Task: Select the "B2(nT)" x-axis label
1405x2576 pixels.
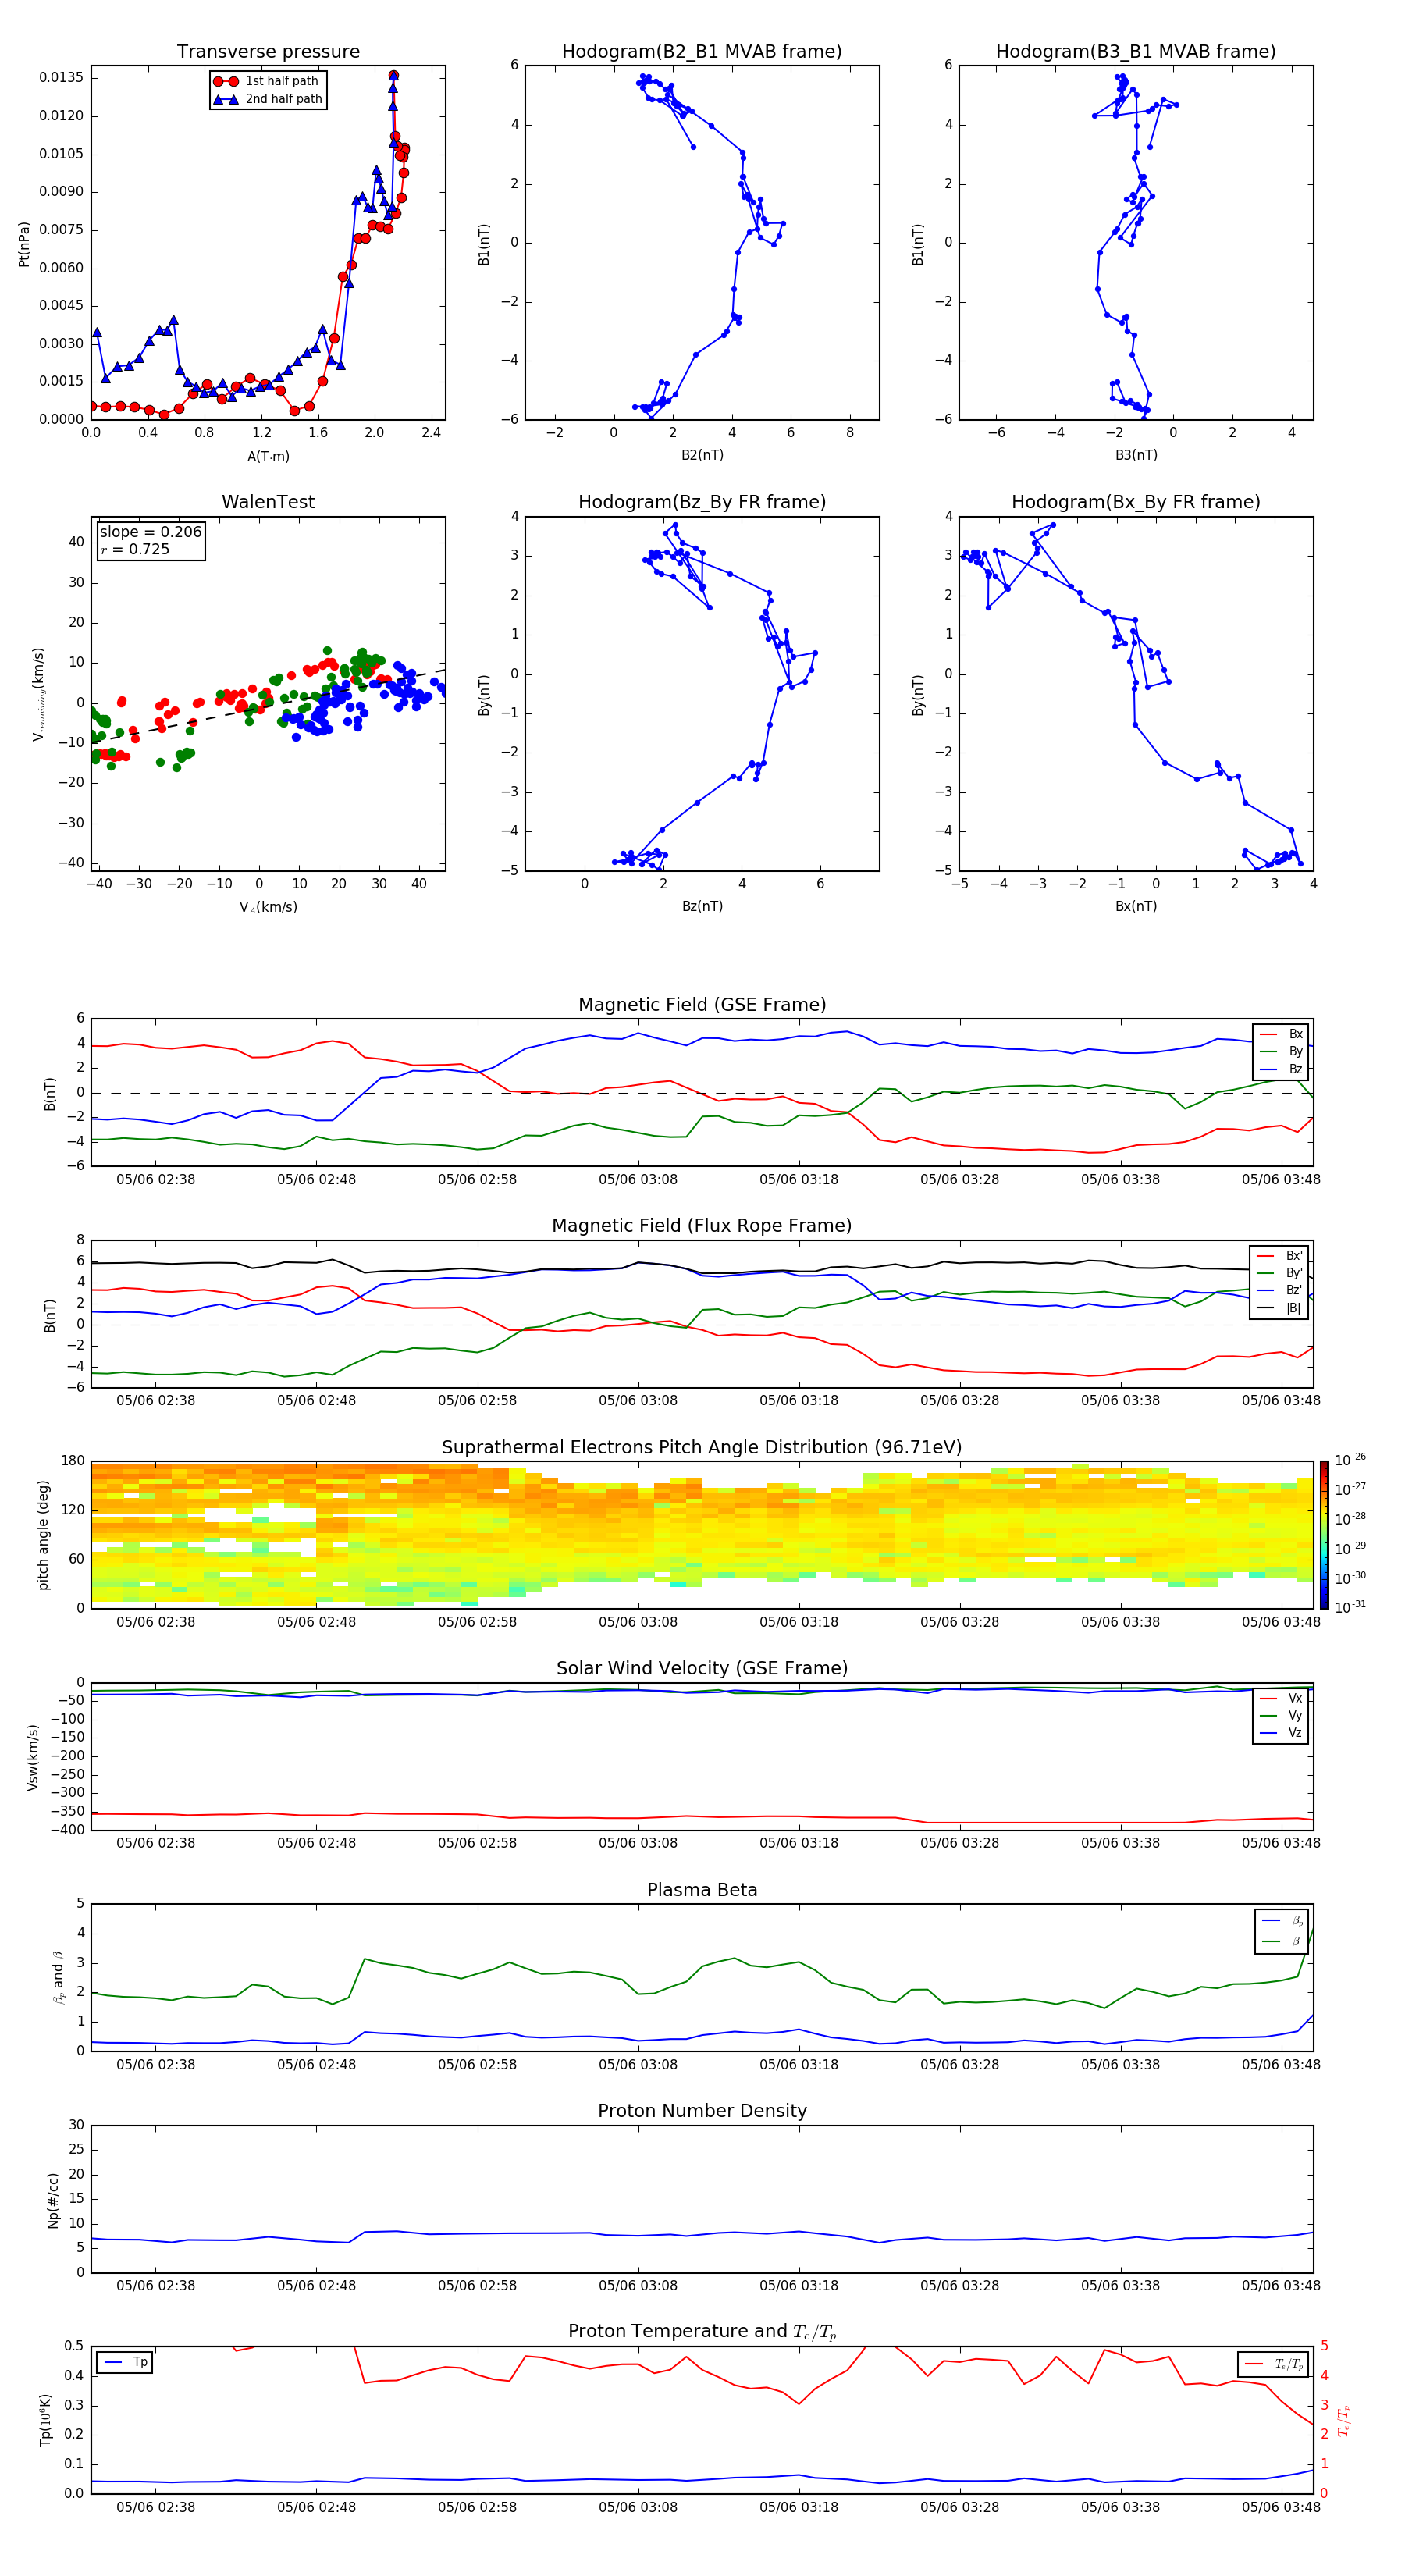Action: (702, 455)
